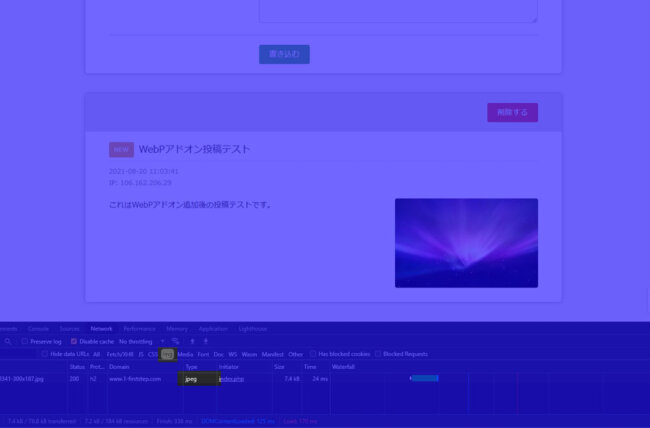Open the index.php initiator link
Screen dimensions: 650x428
[231, 379]
